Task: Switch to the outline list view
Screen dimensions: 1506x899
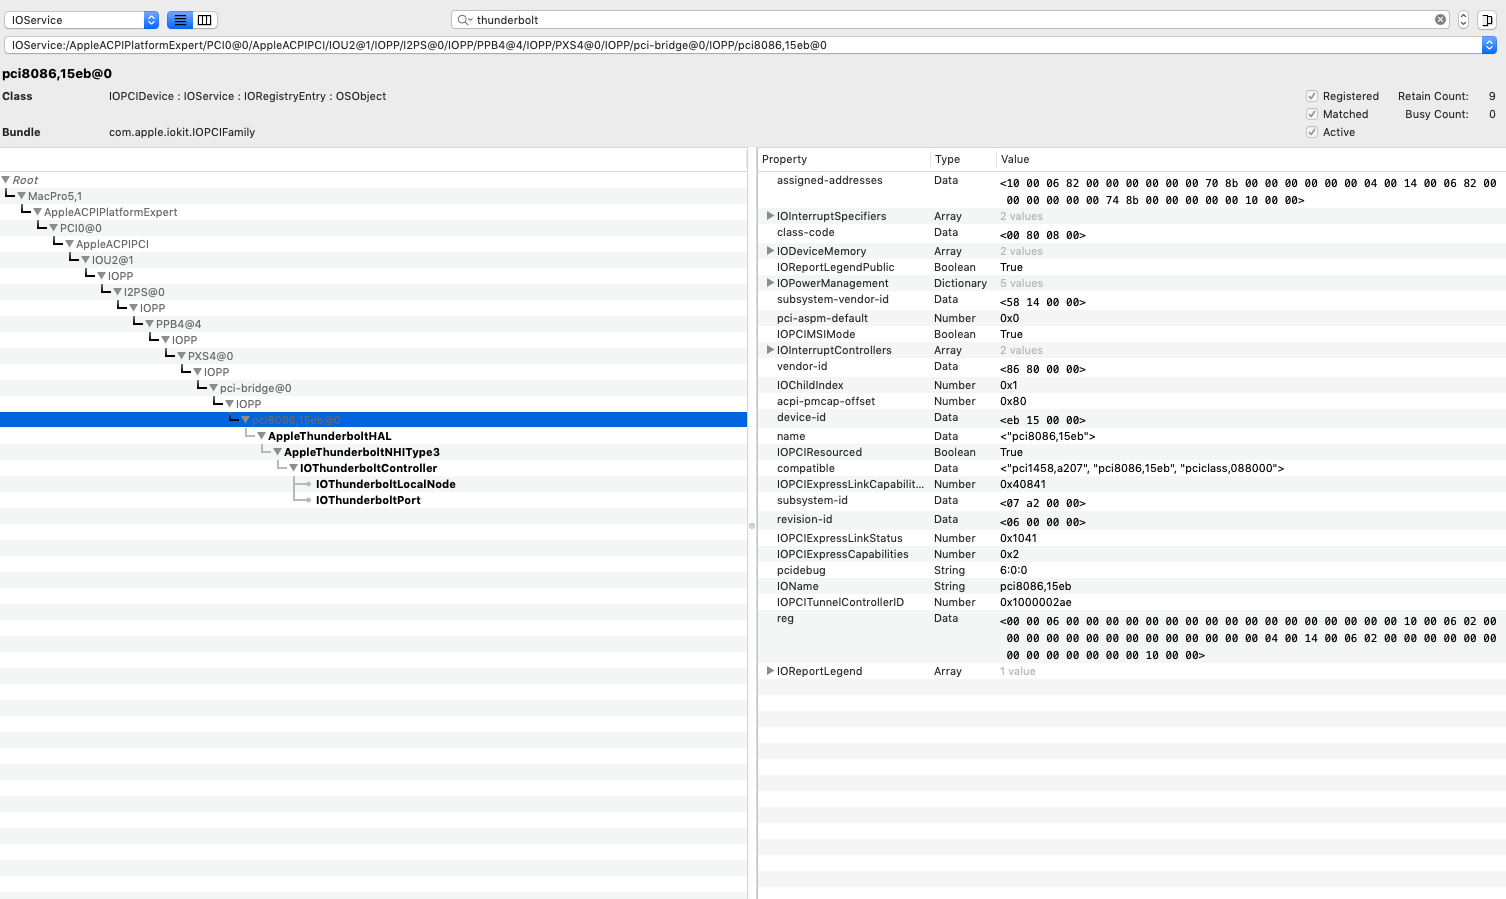Action: pos(180,20)
